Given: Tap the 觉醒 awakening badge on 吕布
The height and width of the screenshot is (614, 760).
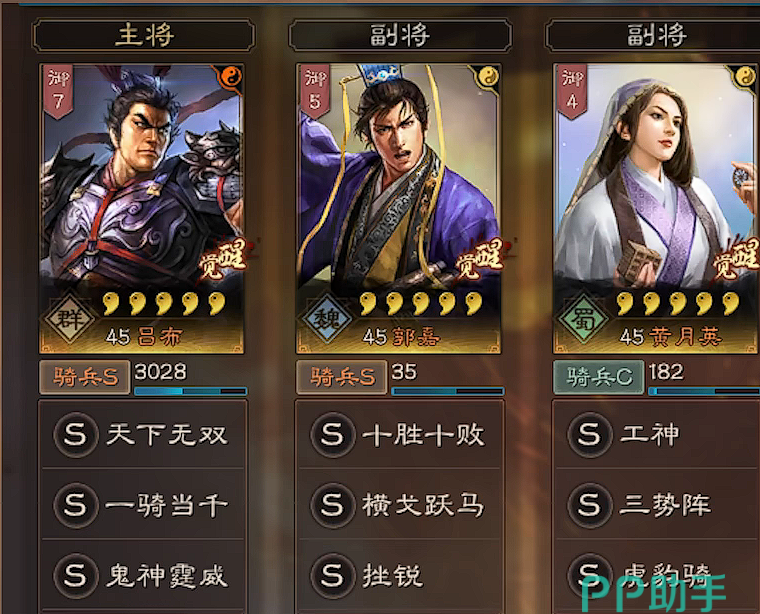Looking at the screenshot, I should tap(224, 259).
